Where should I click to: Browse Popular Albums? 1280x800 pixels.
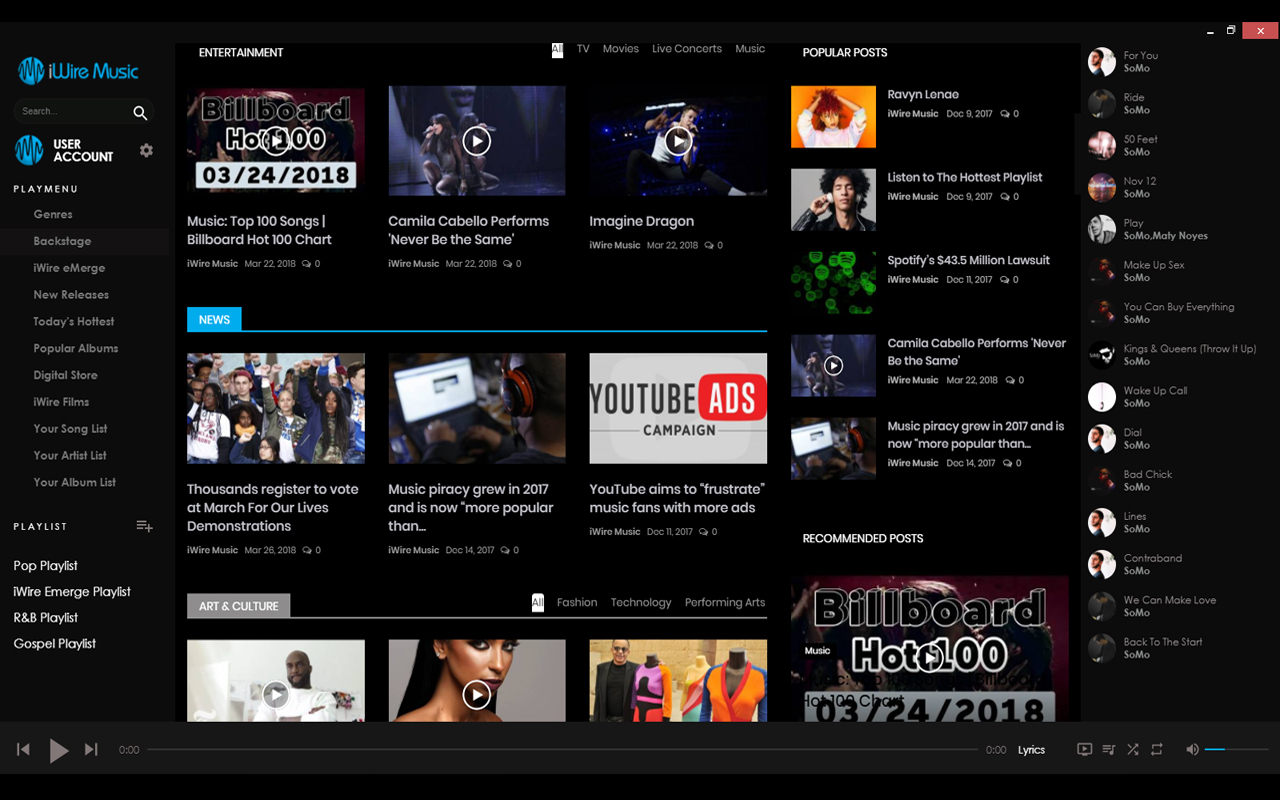(x=76, y=349)
